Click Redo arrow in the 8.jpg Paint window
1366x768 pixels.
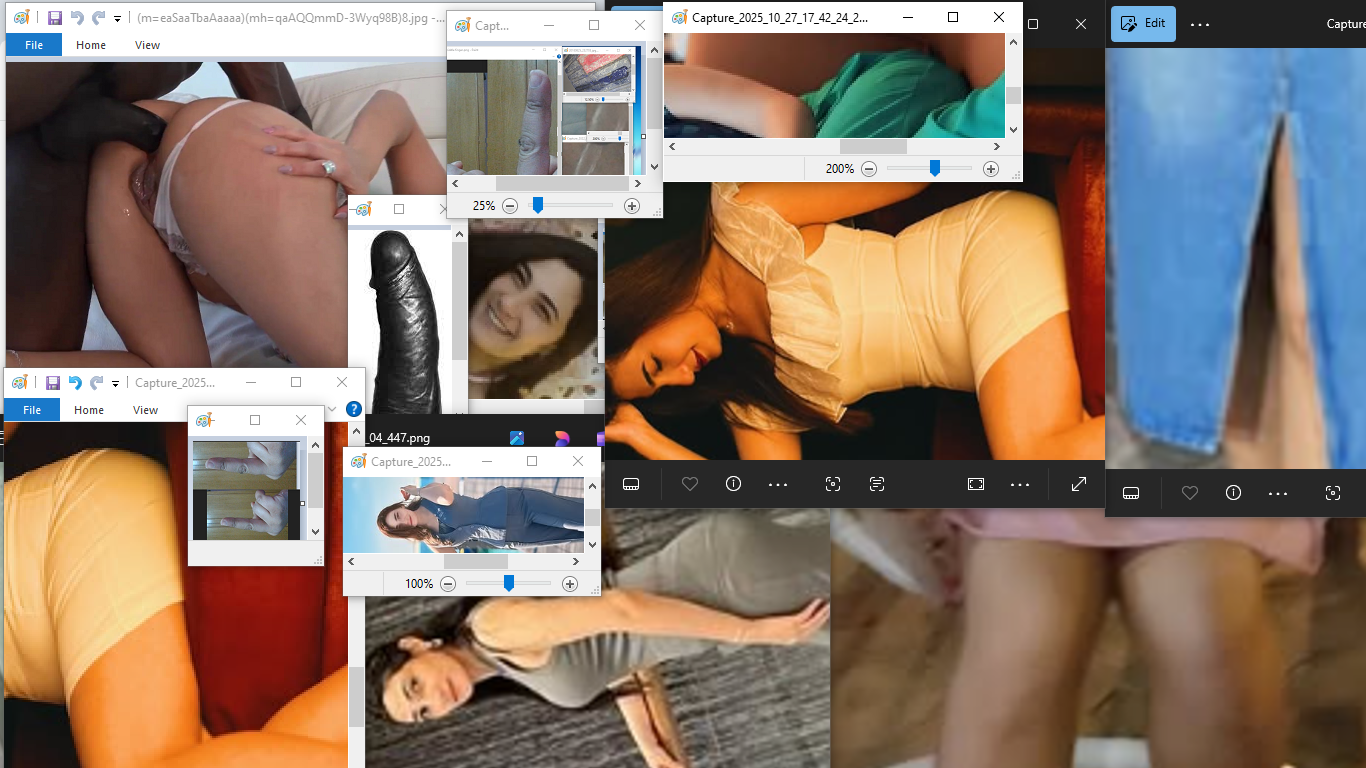click(98, 18)
